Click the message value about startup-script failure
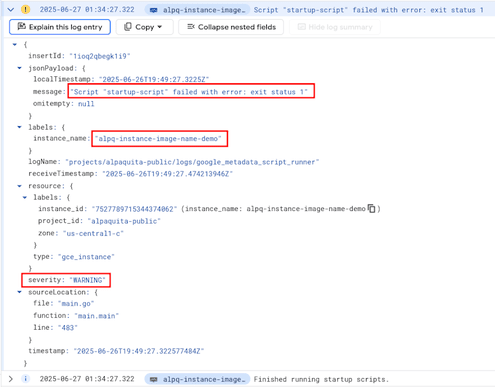Screen dimensions: 495x387 click(189, 92)
